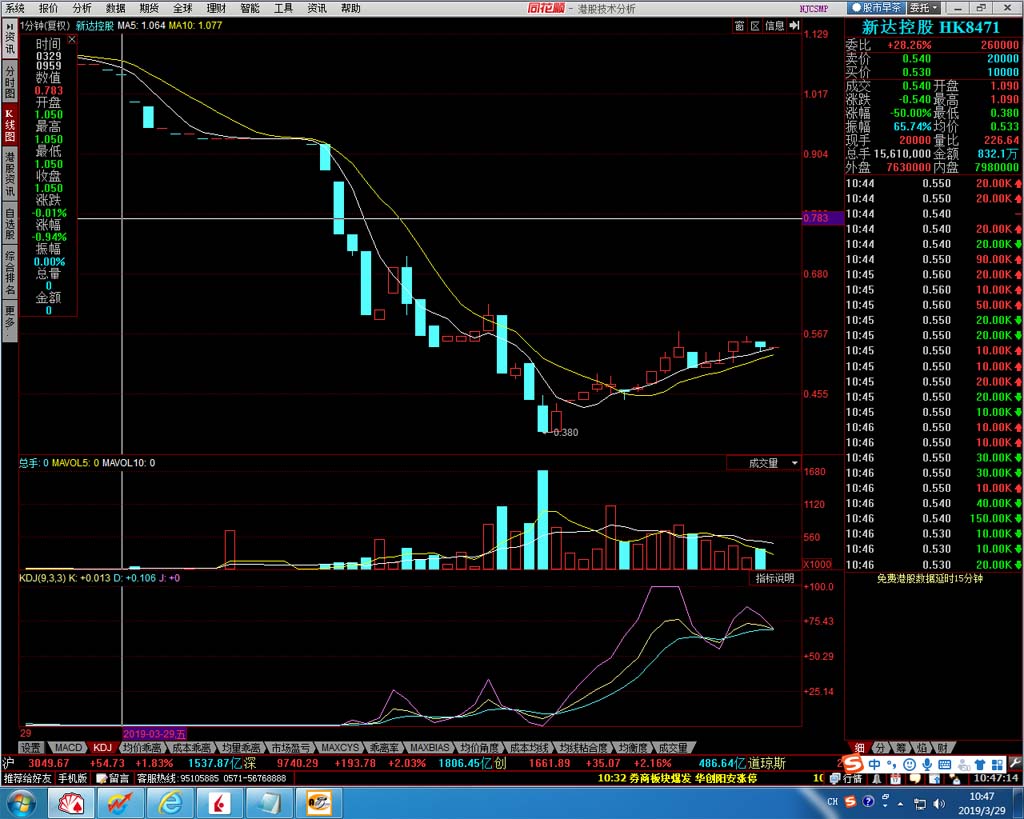Open the 股市早茶 morning tea button
The image size is (1024, 819).
(876, 8)
